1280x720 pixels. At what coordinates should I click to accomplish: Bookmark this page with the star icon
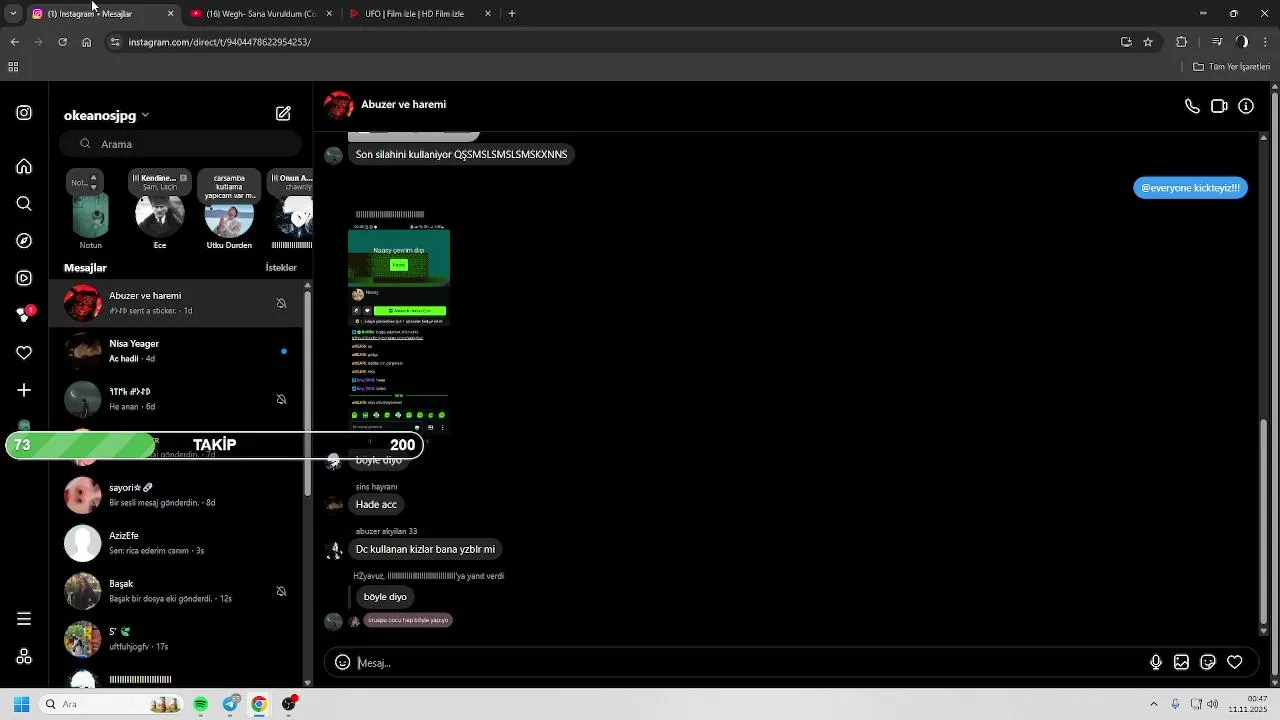coord(1148,42)
